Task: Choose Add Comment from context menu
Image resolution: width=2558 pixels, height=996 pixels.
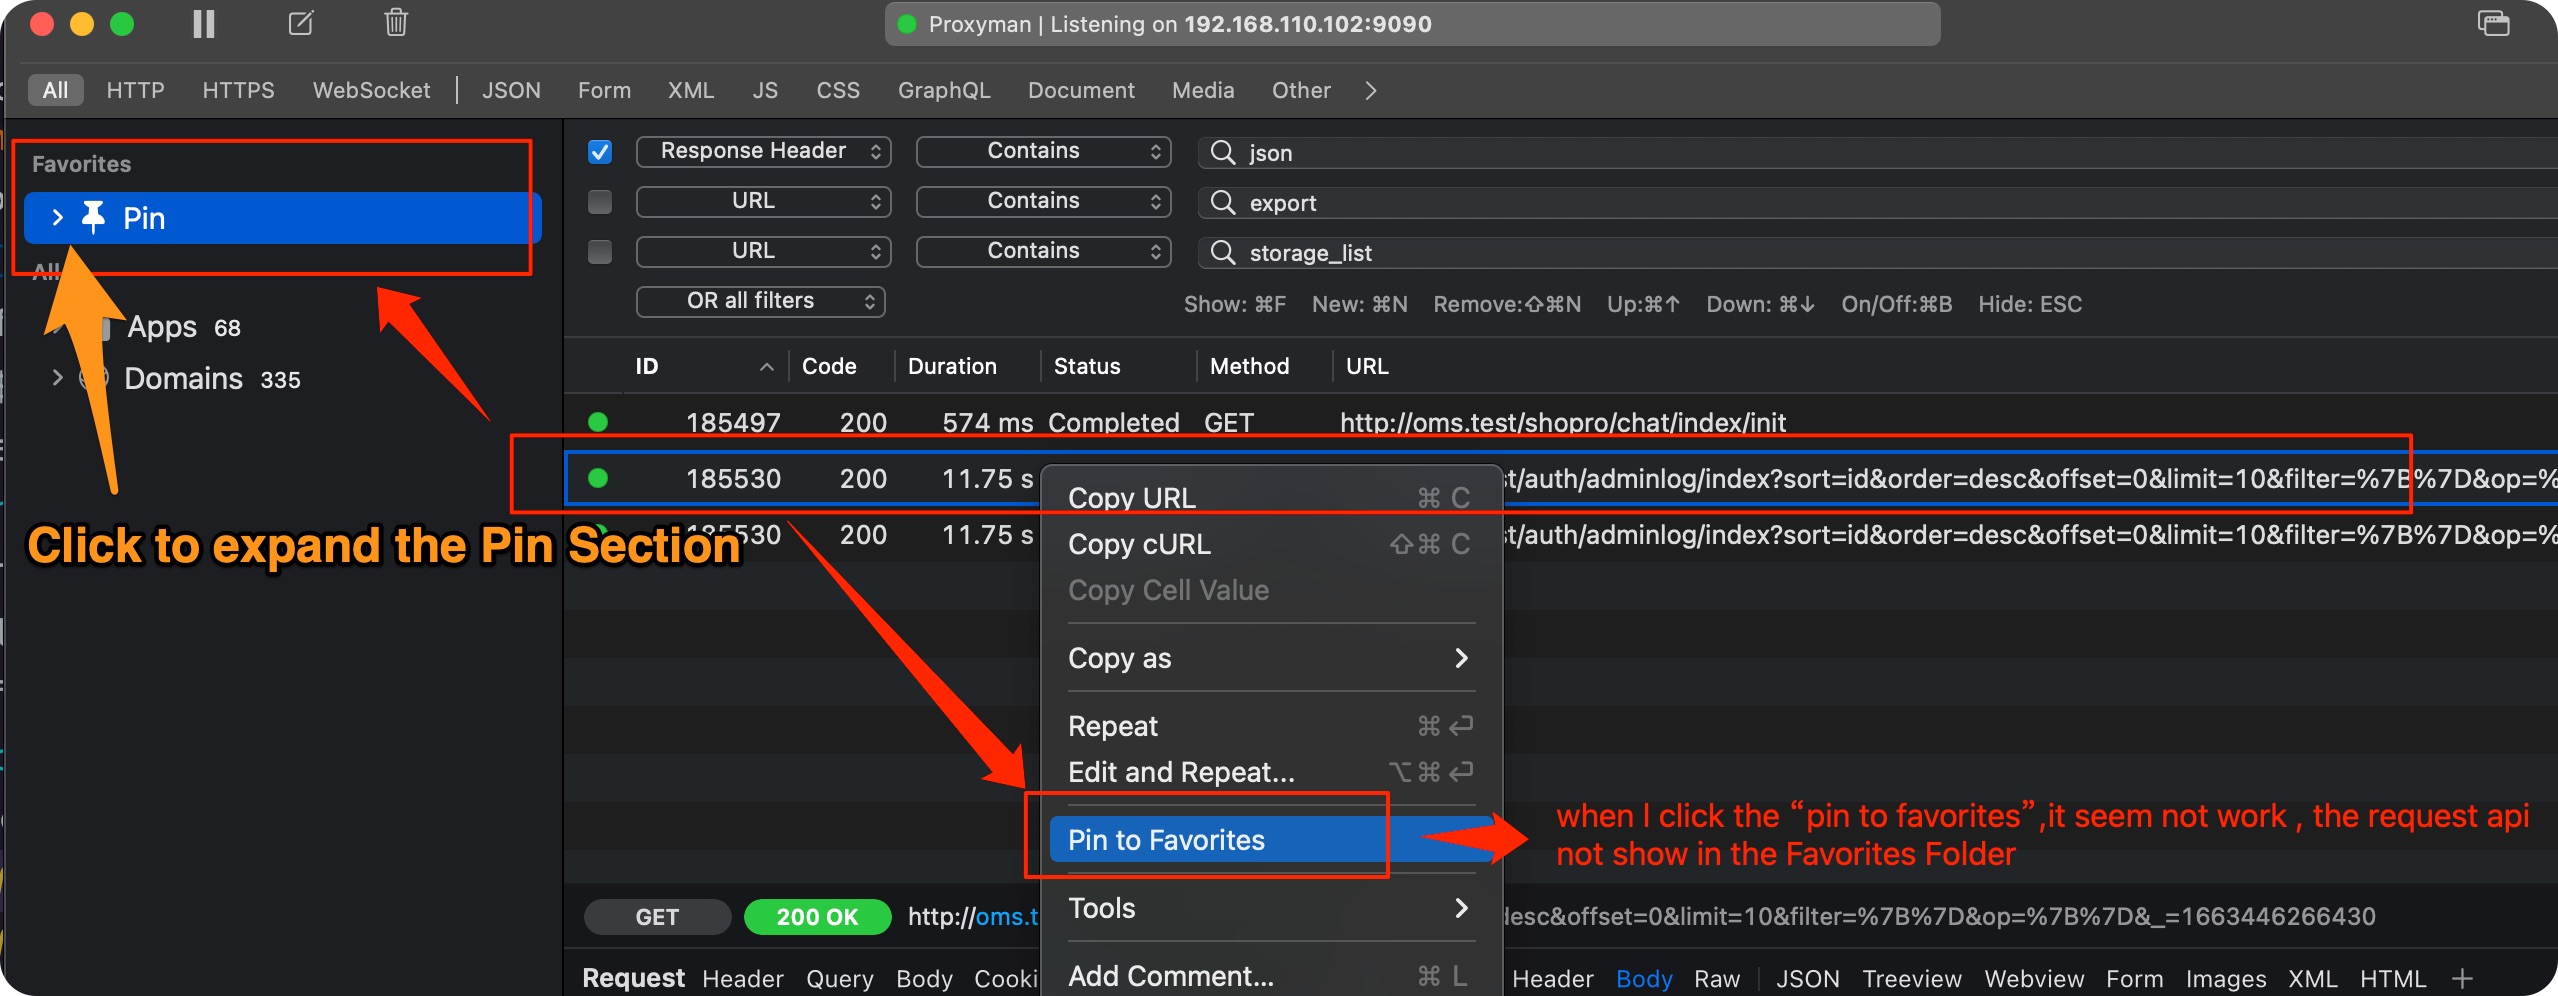Action: tap(1271, 976)
